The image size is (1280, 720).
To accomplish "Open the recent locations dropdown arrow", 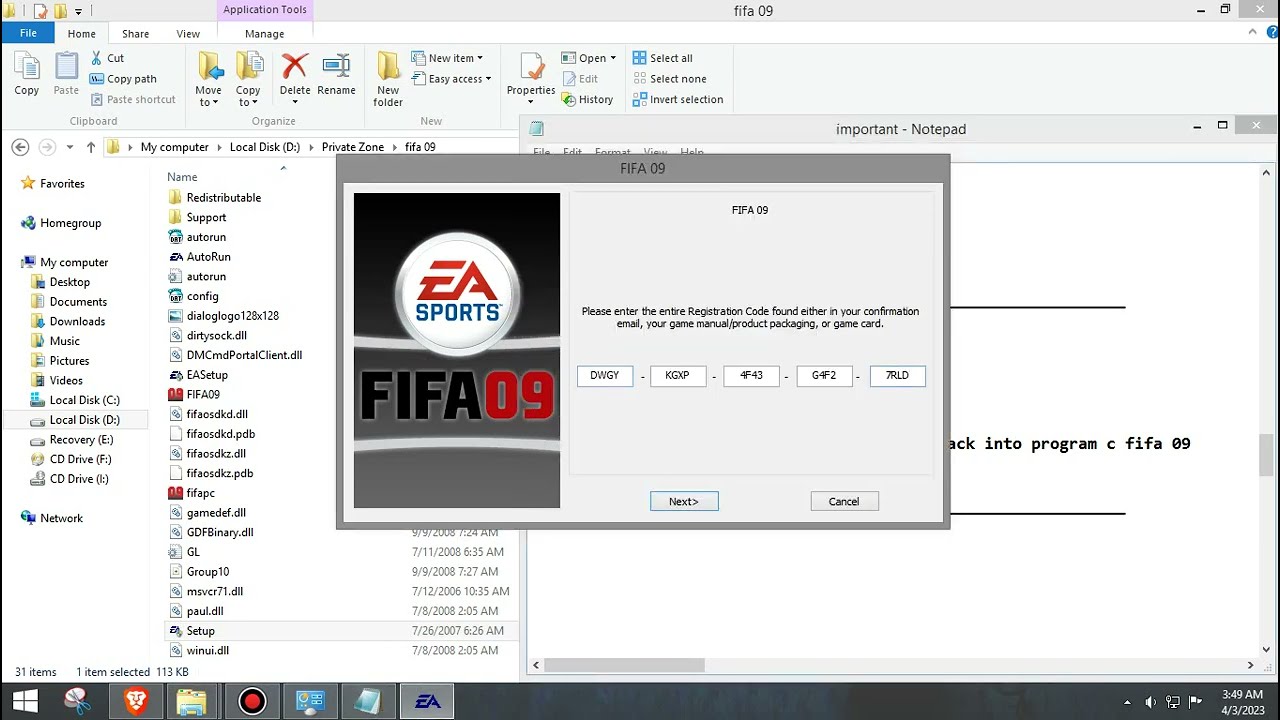I will click(x=69, y=147).
